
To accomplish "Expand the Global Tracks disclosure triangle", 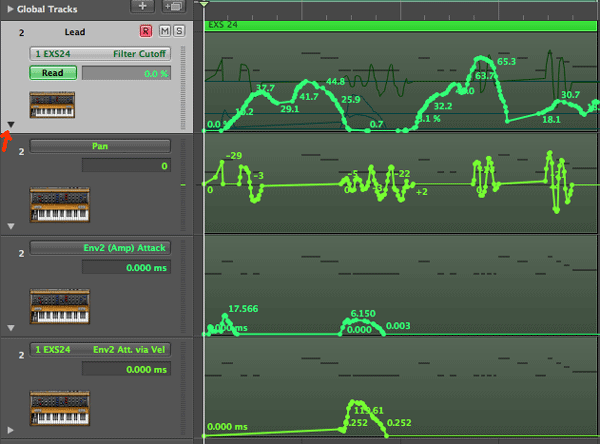I will [9, 7].
